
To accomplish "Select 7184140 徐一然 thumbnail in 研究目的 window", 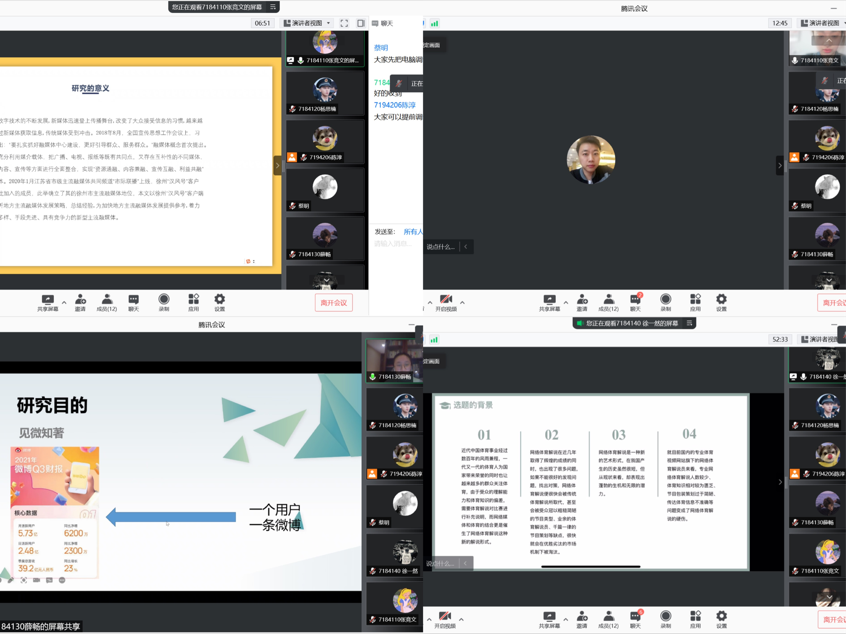I will [394, 555].
